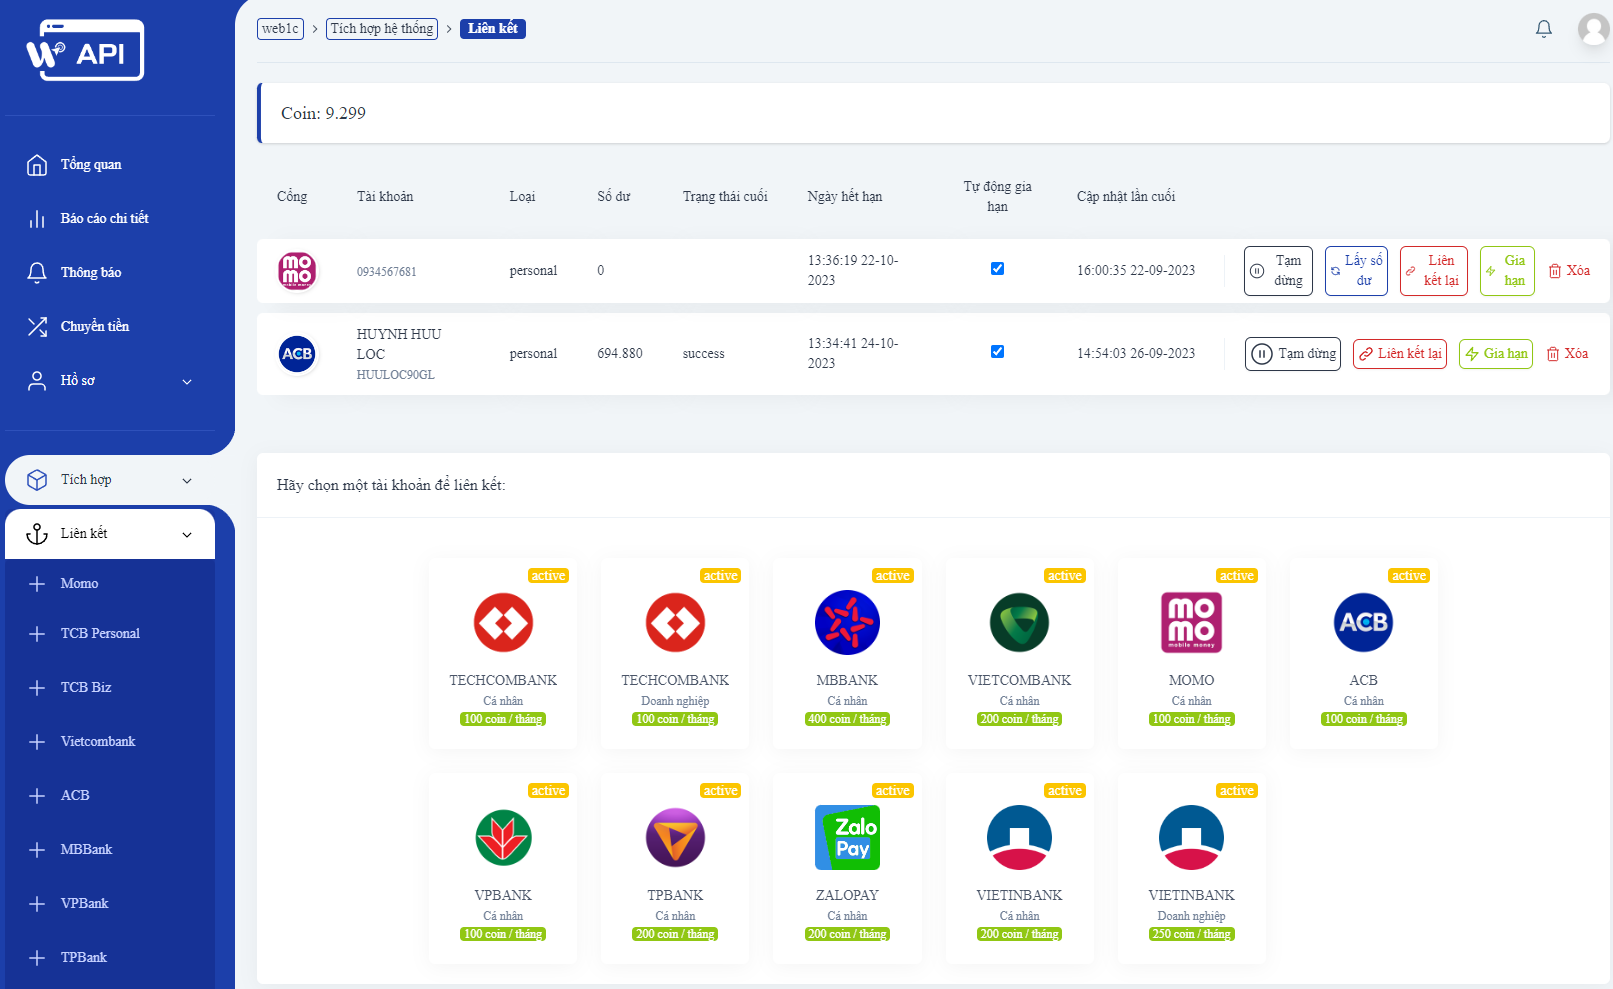Select the VPBank card logo

click(503, 837)
